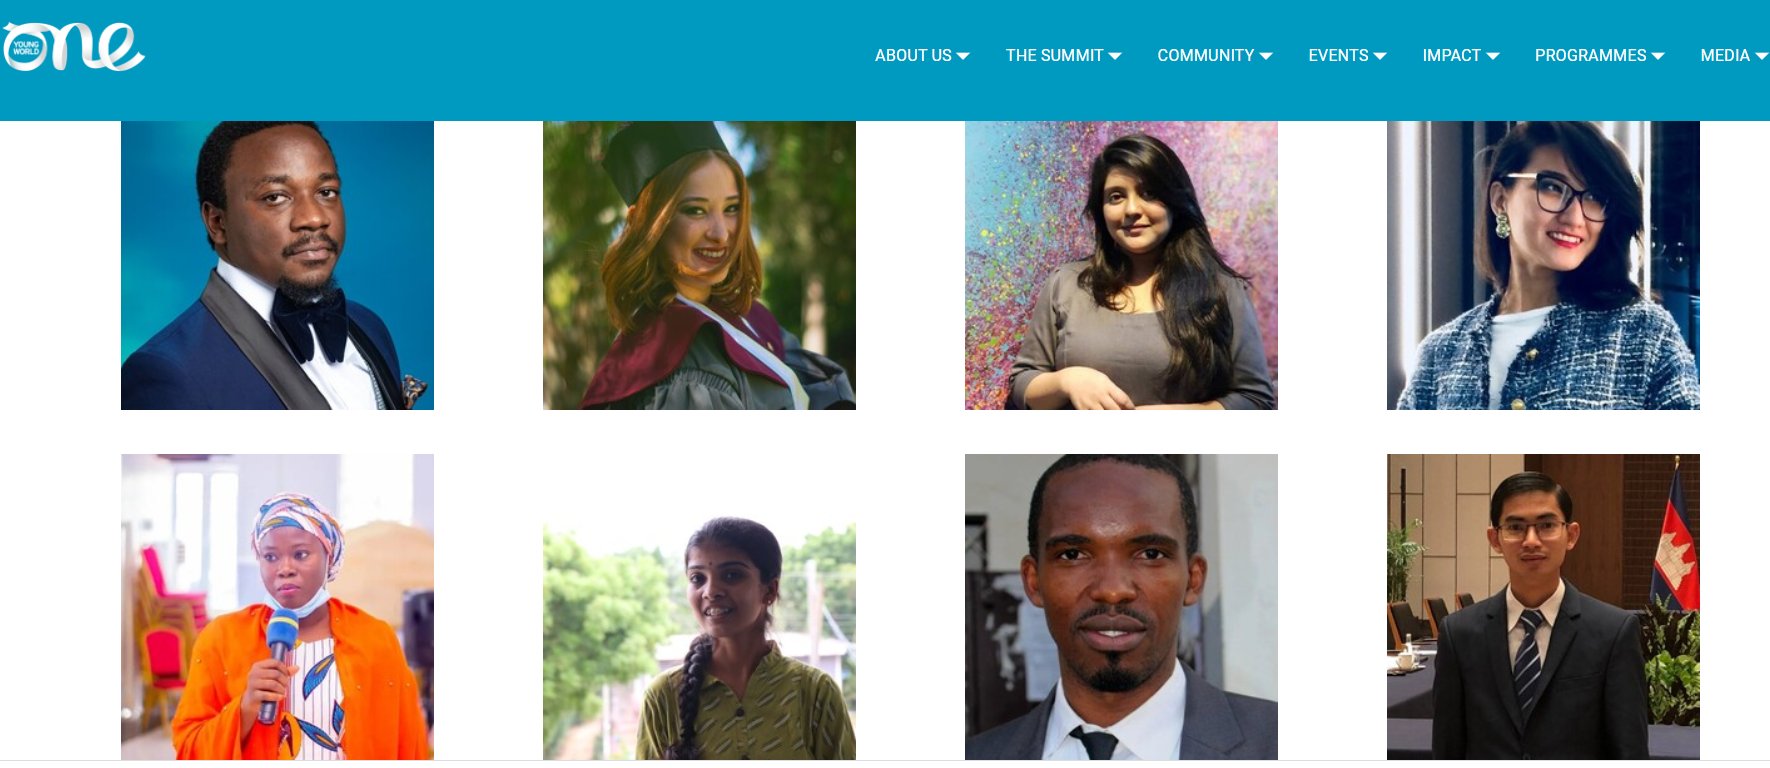Open the Community dropdown arrow
Screen dimensions: 1770x768
pyautogui.click(x=1266, y=56)
